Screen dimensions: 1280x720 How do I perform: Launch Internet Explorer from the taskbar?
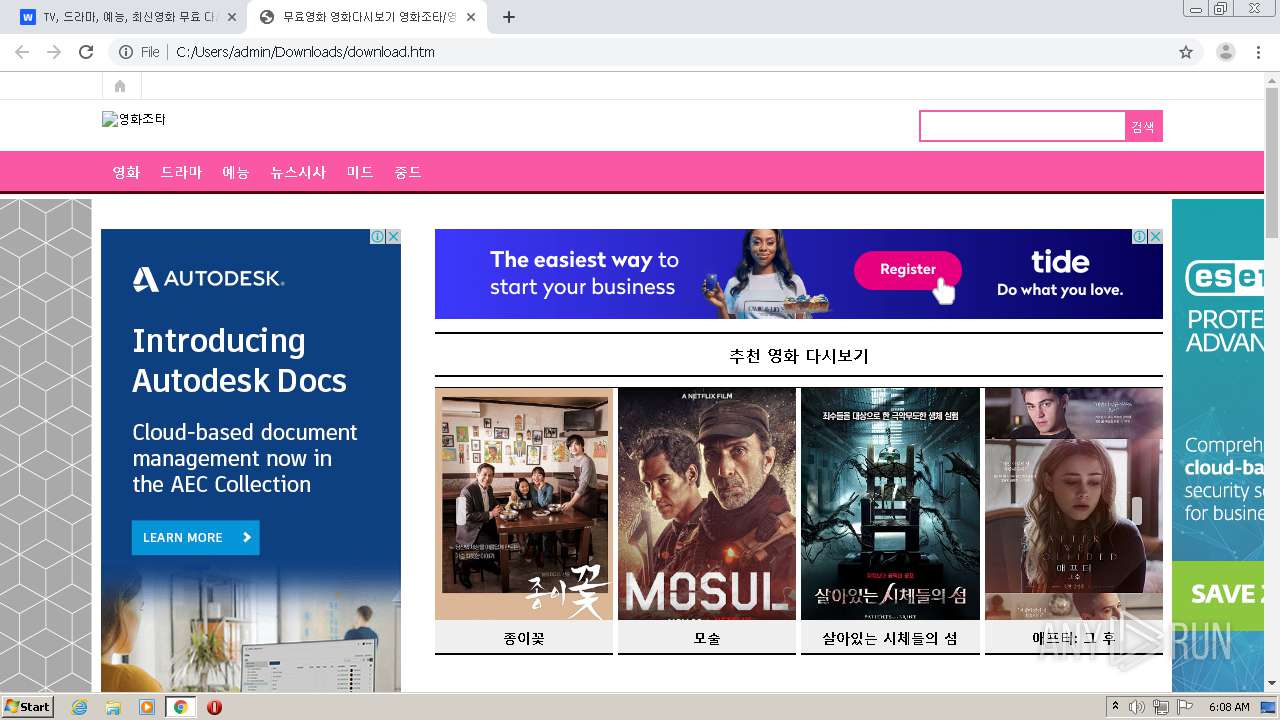79,707
